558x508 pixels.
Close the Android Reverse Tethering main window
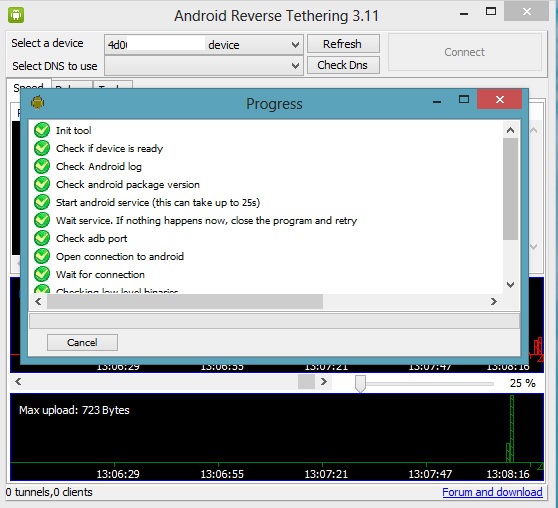[527, 11]
